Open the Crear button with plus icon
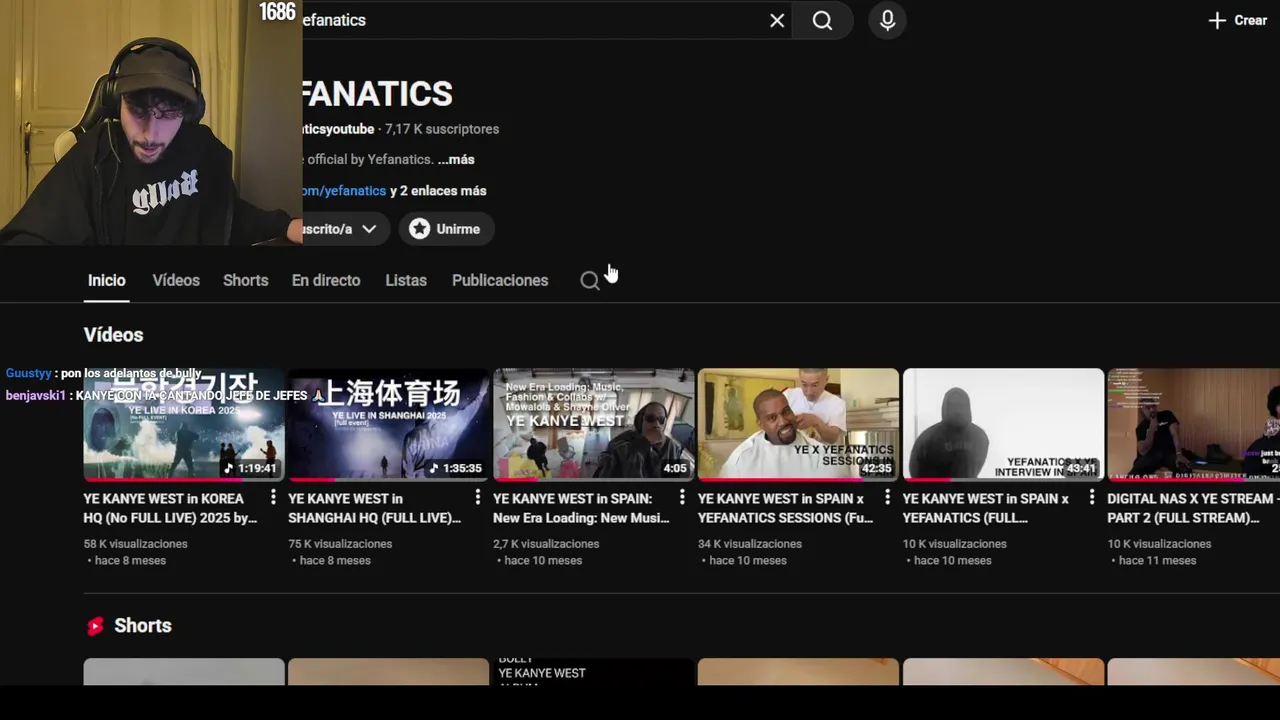1280x720 pixels. [1237, 20]
